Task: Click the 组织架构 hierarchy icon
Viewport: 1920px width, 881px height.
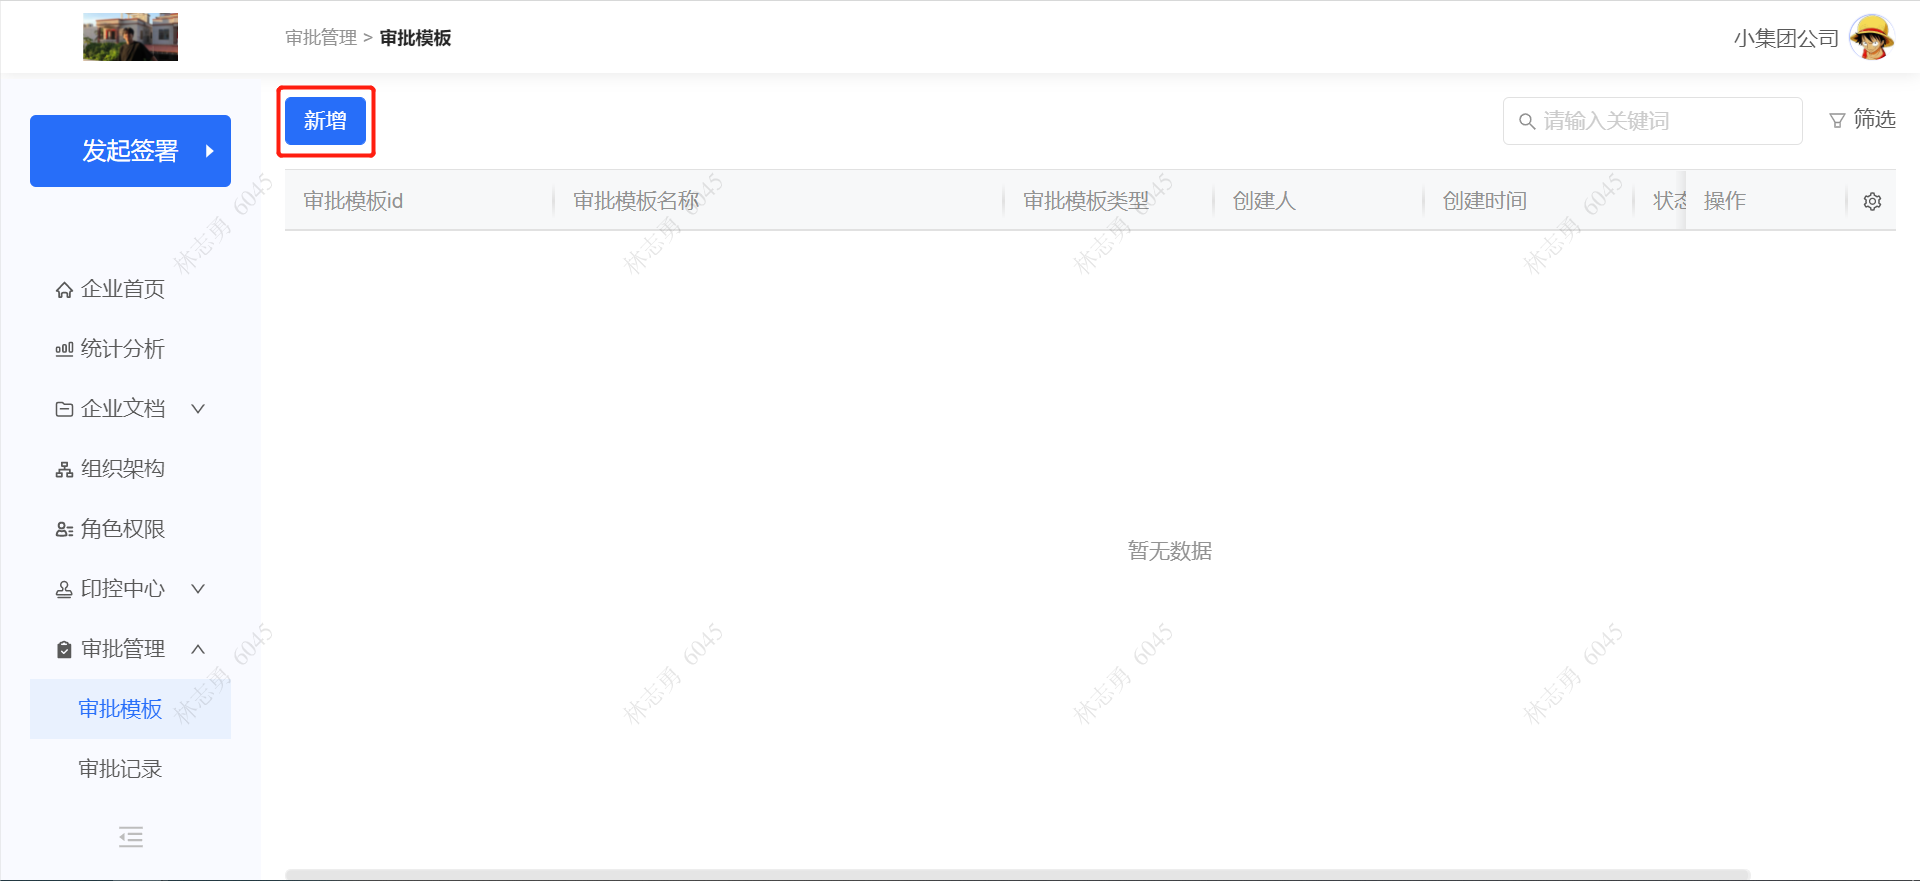Action: click(64, 469)
